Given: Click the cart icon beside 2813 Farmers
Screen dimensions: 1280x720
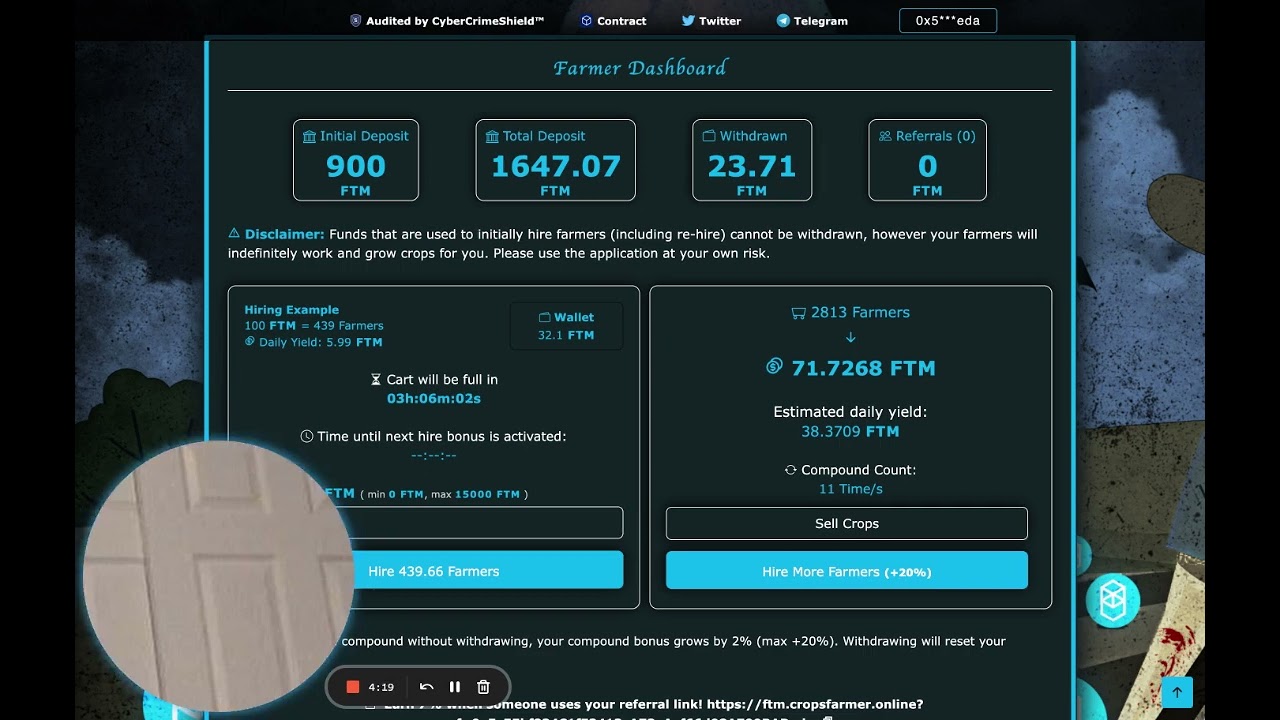Looking at the screenshot, I should click(x=798, y=313).
